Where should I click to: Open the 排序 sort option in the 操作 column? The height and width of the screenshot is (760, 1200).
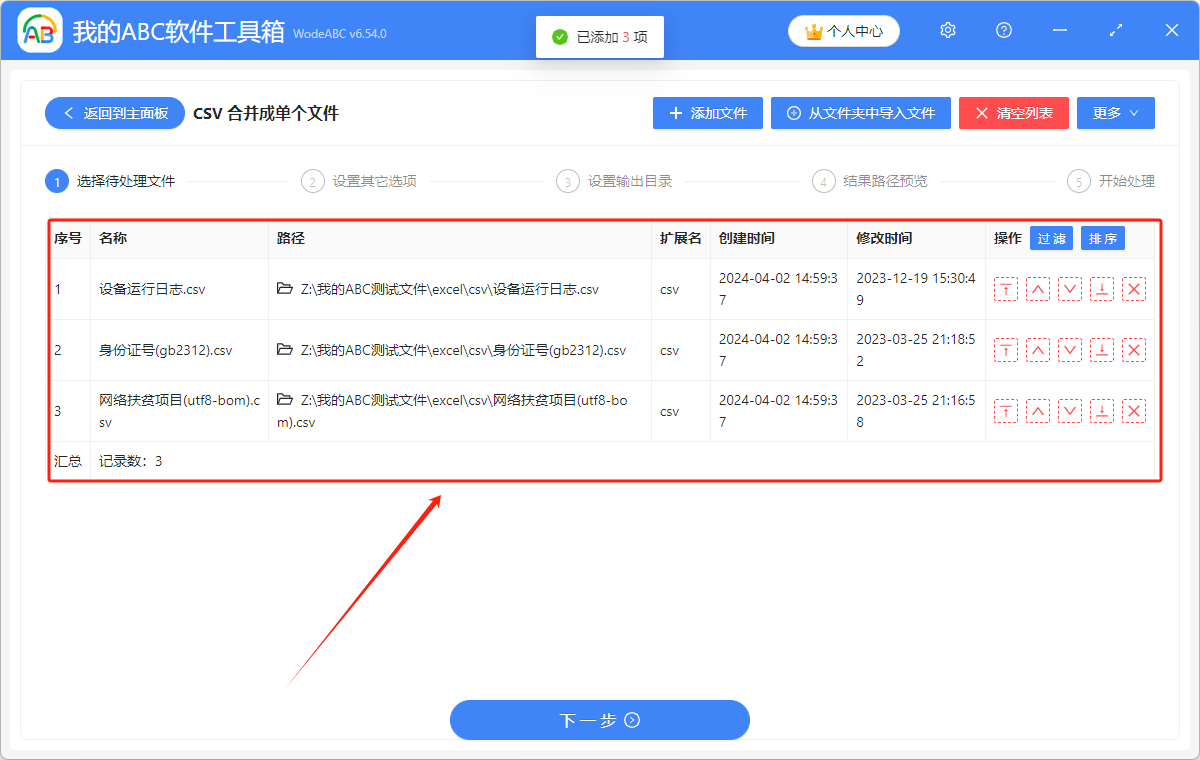point(1102,238)
